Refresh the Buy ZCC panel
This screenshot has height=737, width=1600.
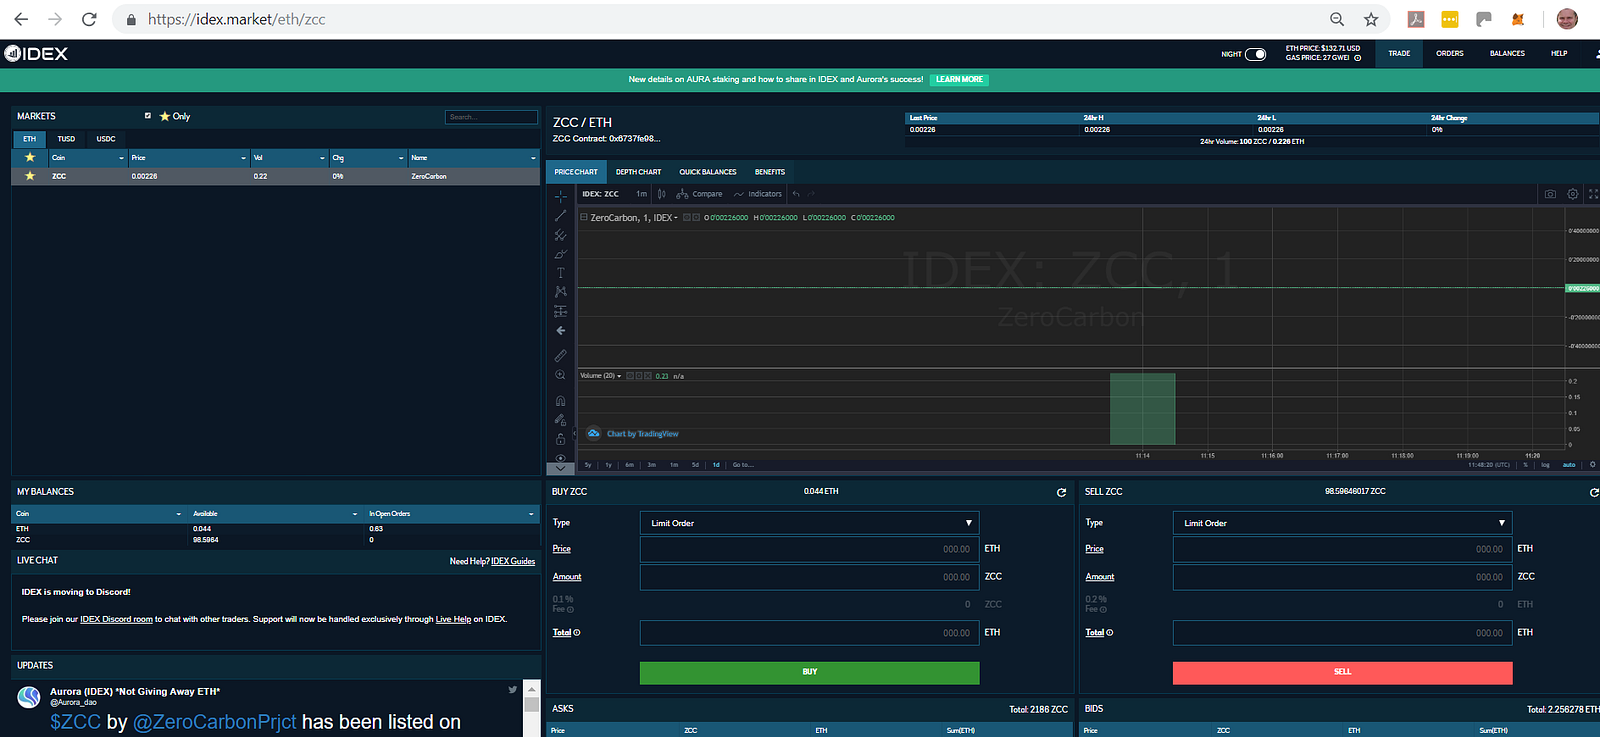pyautogui.click(x=1061, y=492)
